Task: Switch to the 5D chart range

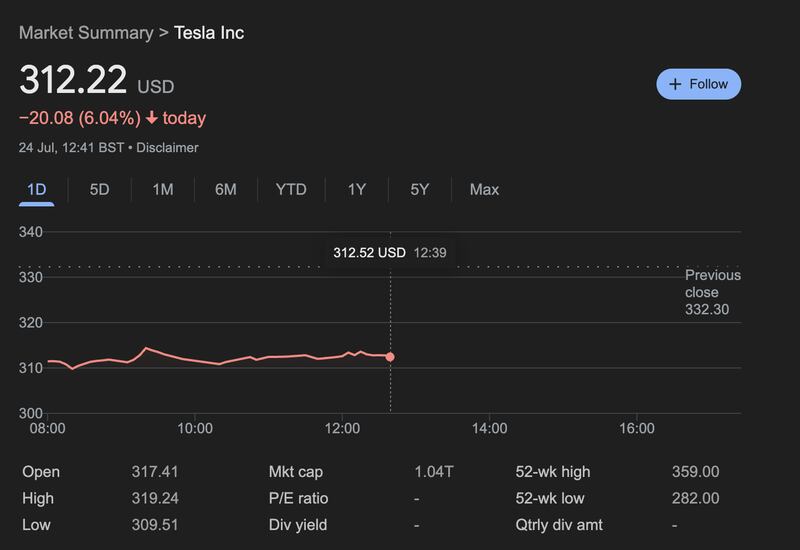Action: pos(99,189)
